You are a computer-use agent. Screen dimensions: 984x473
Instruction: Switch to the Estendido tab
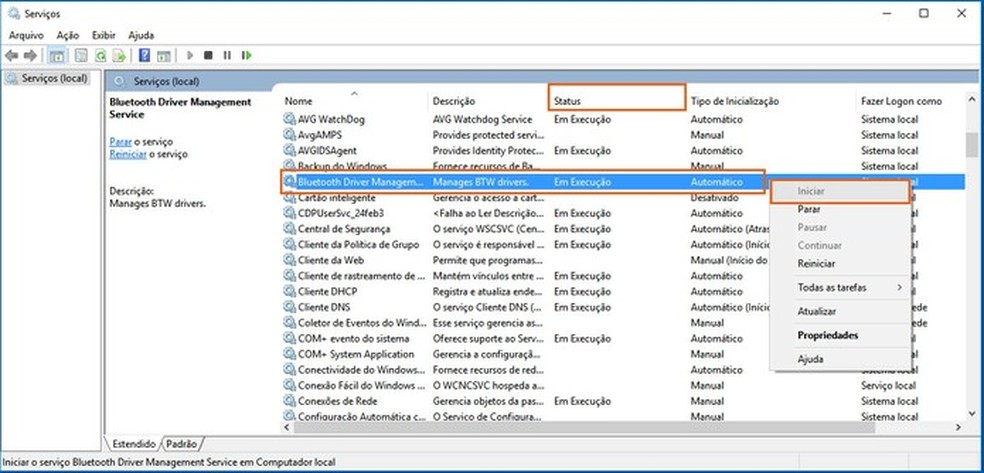[134, 444]
